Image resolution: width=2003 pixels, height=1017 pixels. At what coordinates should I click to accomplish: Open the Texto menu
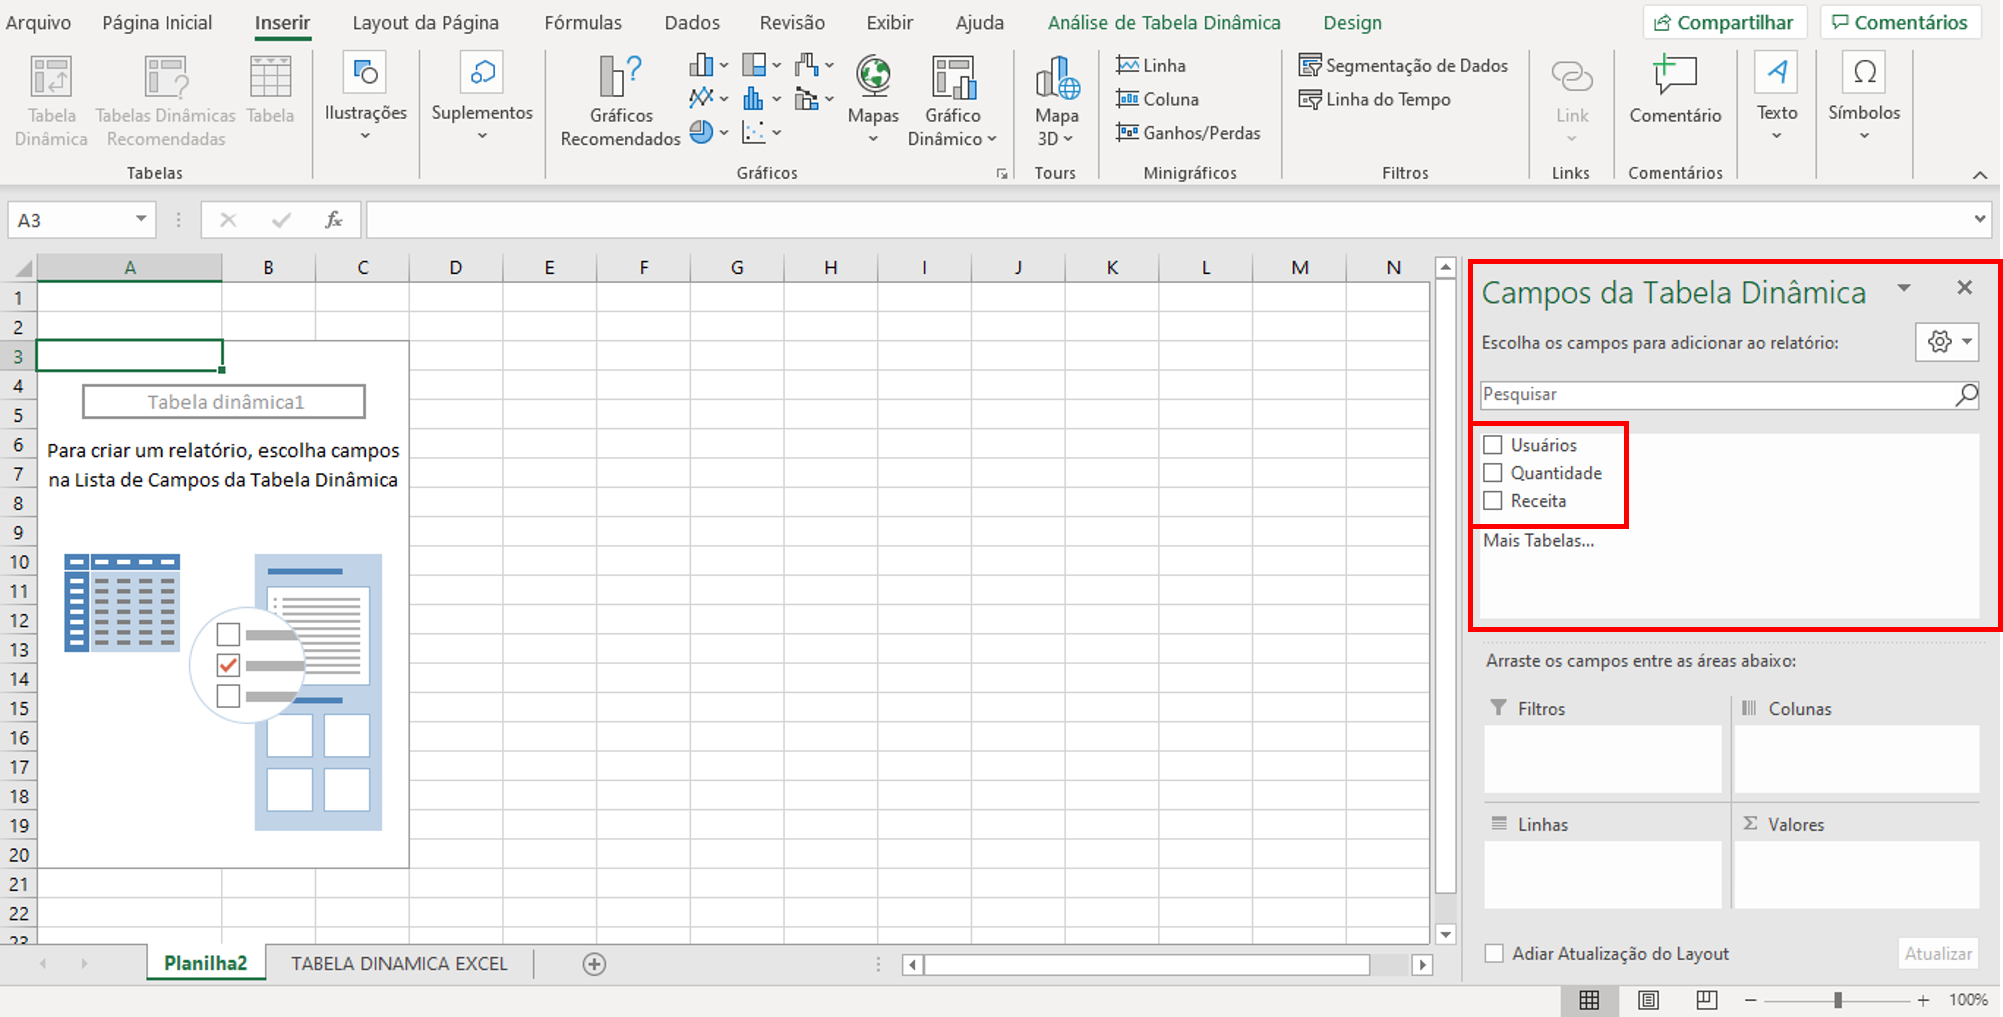(1777, 98)
